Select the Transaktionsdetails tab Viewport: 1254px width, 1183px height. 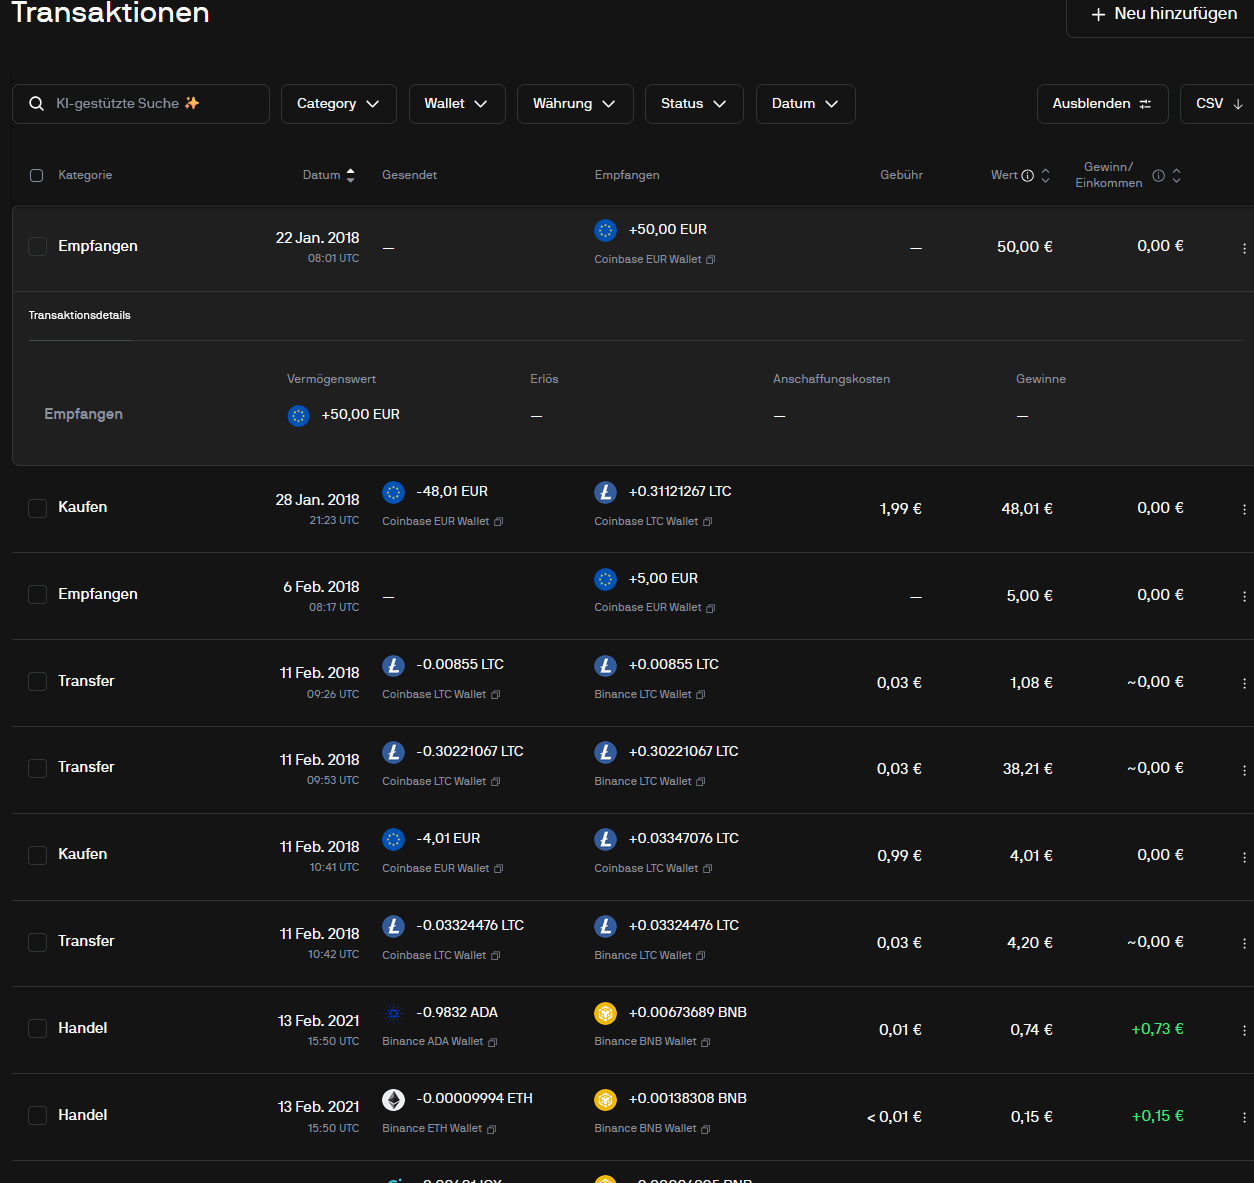(x=80, y=316)
